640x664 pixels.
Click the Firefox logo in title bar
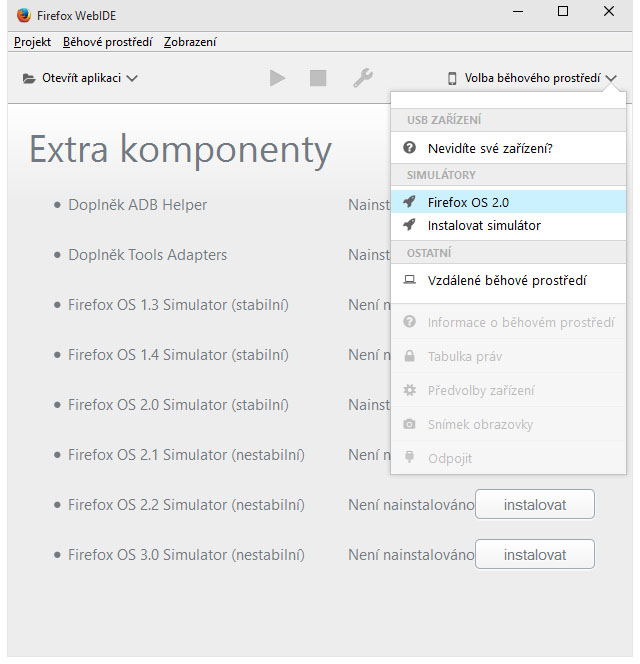tap(23, 12)
